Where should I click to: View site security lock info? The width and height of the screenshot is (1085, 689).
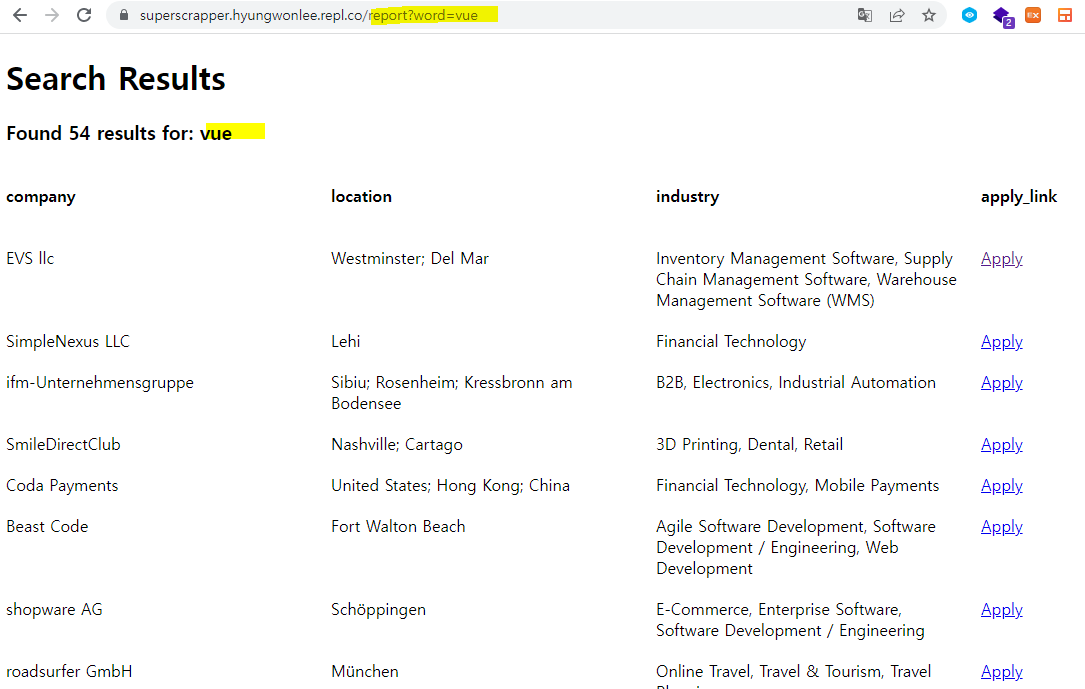tap(124, 15)
